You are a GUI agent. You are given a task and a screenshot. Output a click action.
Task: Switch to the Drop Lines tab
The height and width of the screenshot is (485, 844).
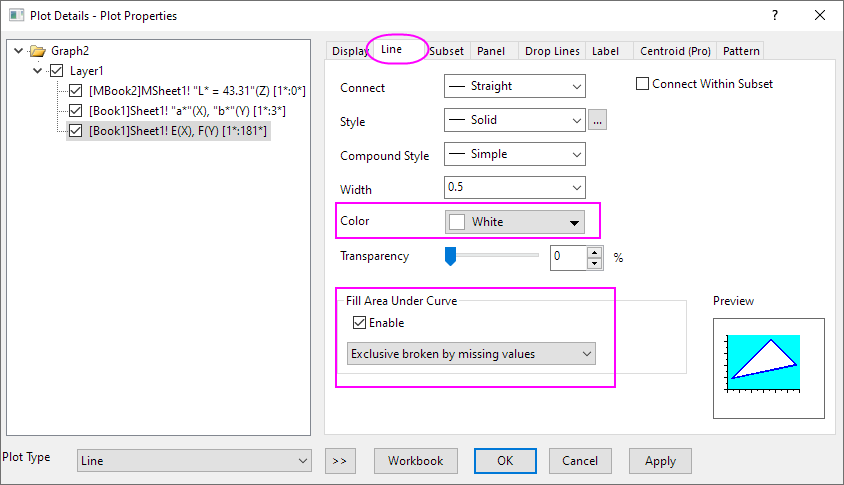coord(551,51)
